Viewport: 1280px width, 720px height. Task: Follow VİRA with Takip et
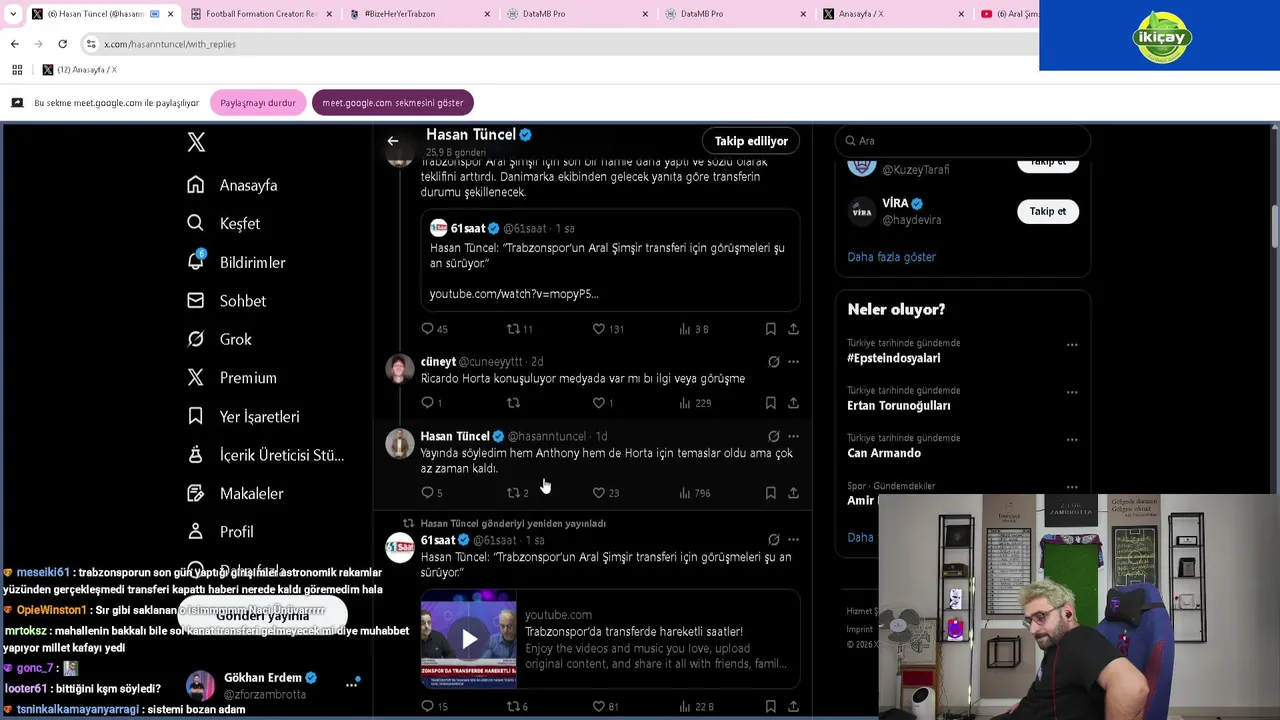pyautogui.click(x=1048, y=211)
